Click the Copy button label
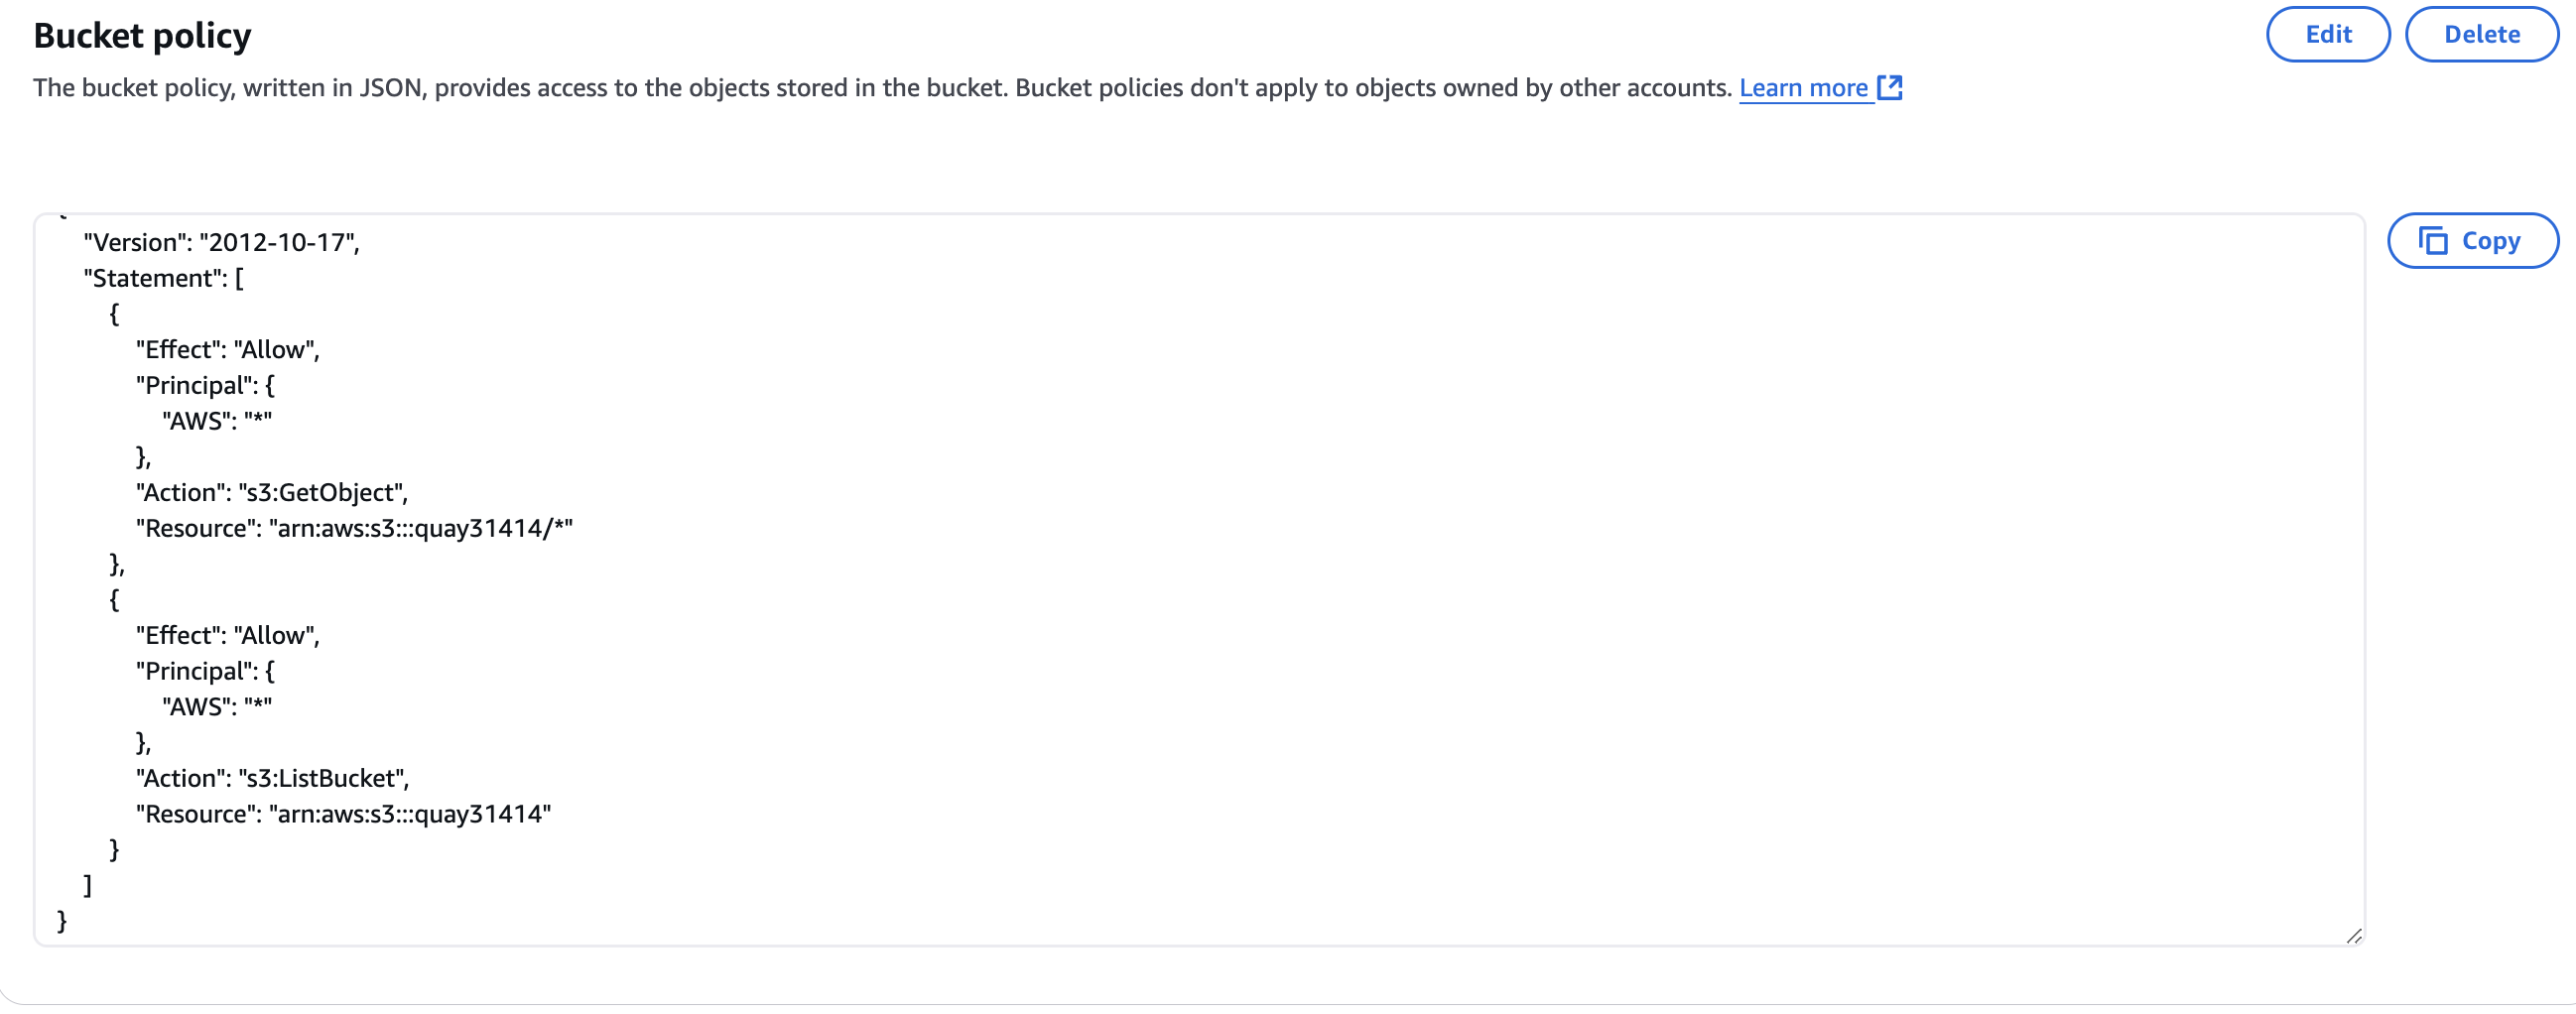Image resolution: width=2576 pixels, height=1014 pixels. point(2490,241)
